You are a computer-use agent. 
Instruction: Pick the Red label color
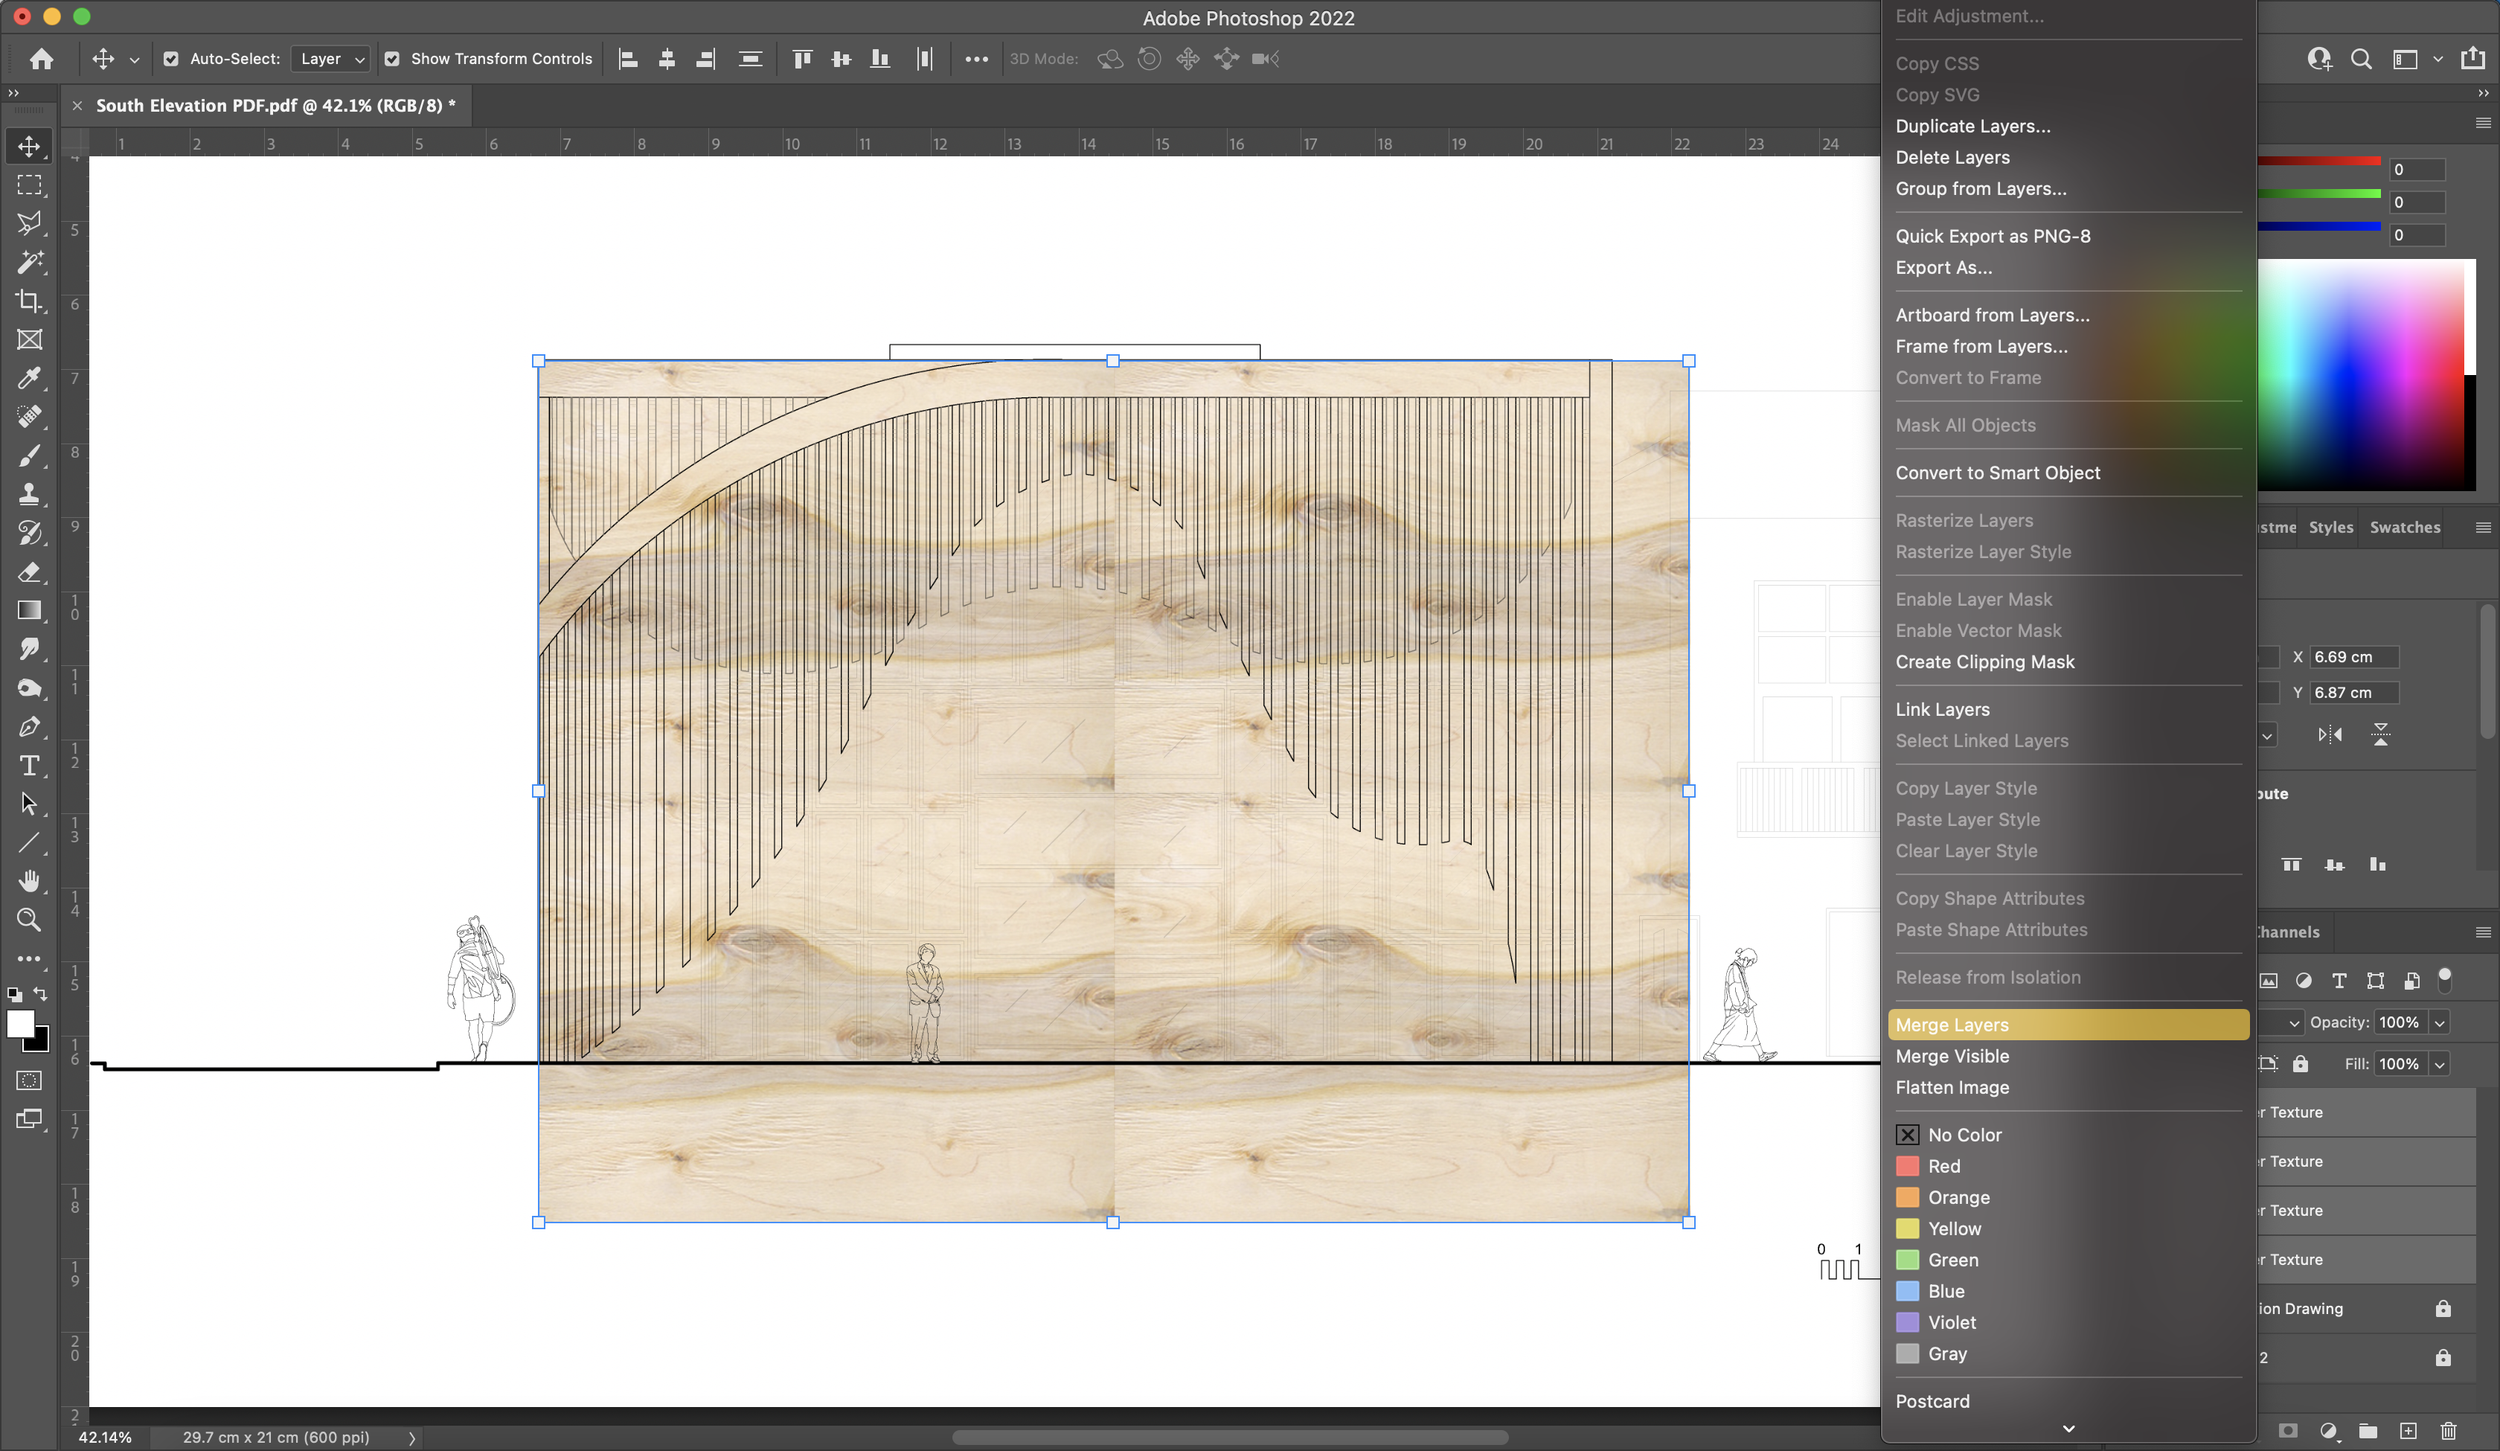point(1943,1166)
